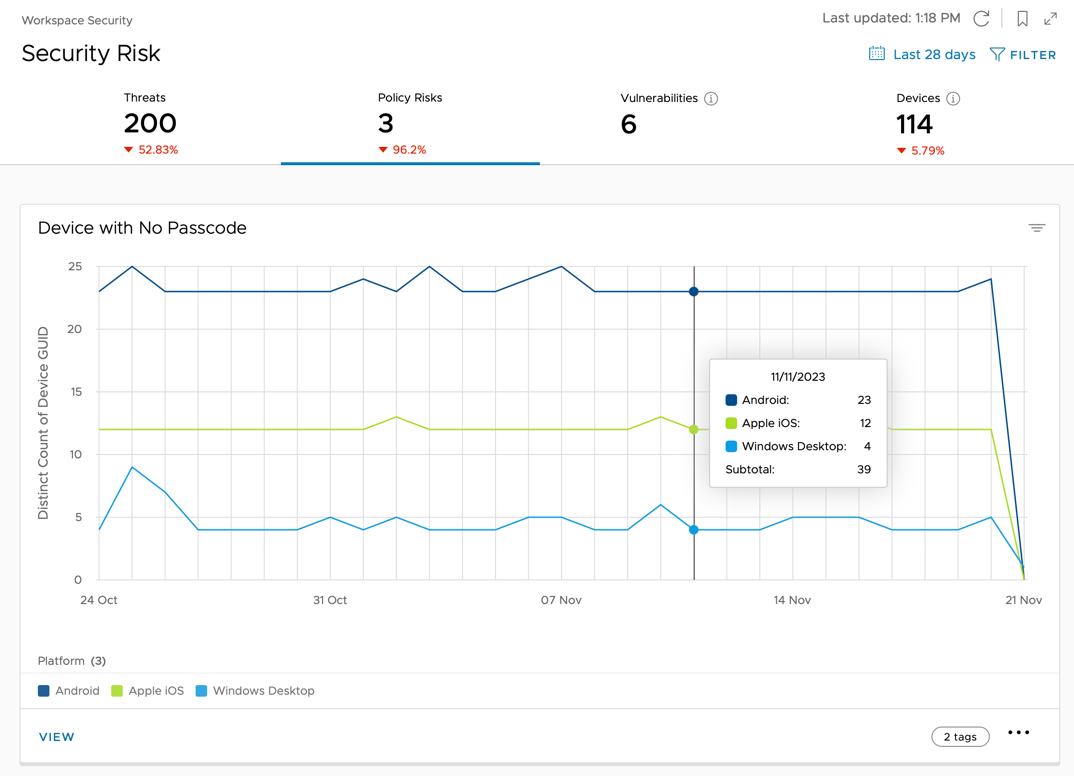This screenshot has height=776, width=1074.
Task: Open the FILTER panel
Action: coord(1023,54)
